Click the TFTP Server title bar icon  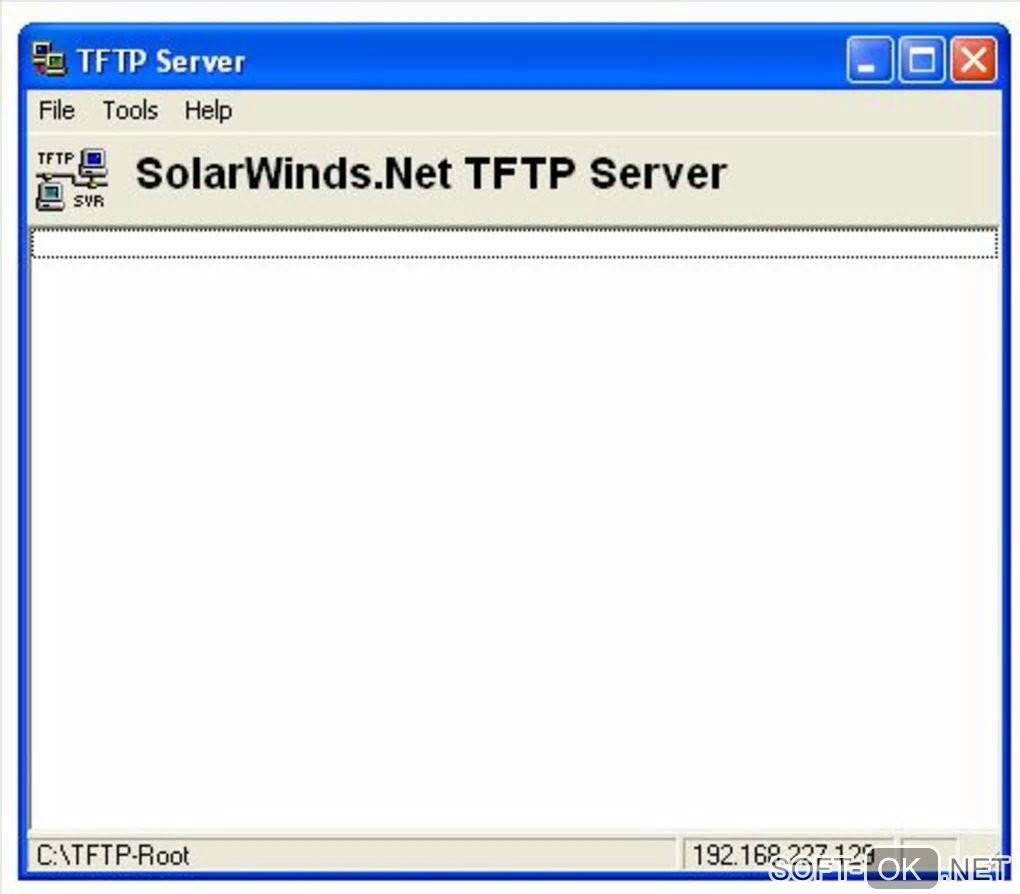pos(49,59)
